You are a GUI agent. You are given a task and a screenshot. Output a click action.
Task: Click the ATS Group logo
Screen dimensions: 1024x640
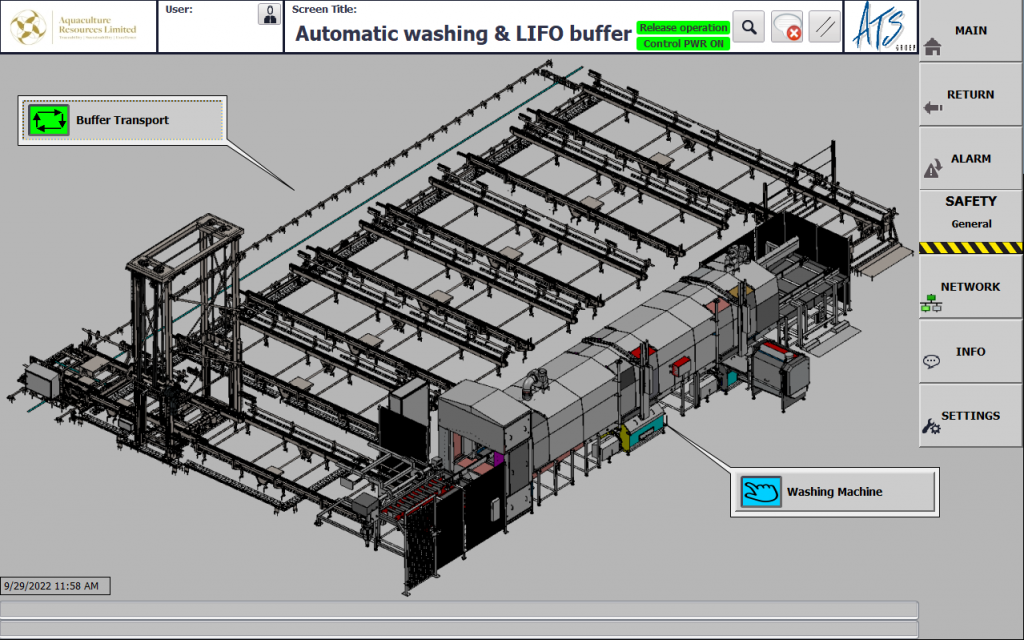coord(880,27)
